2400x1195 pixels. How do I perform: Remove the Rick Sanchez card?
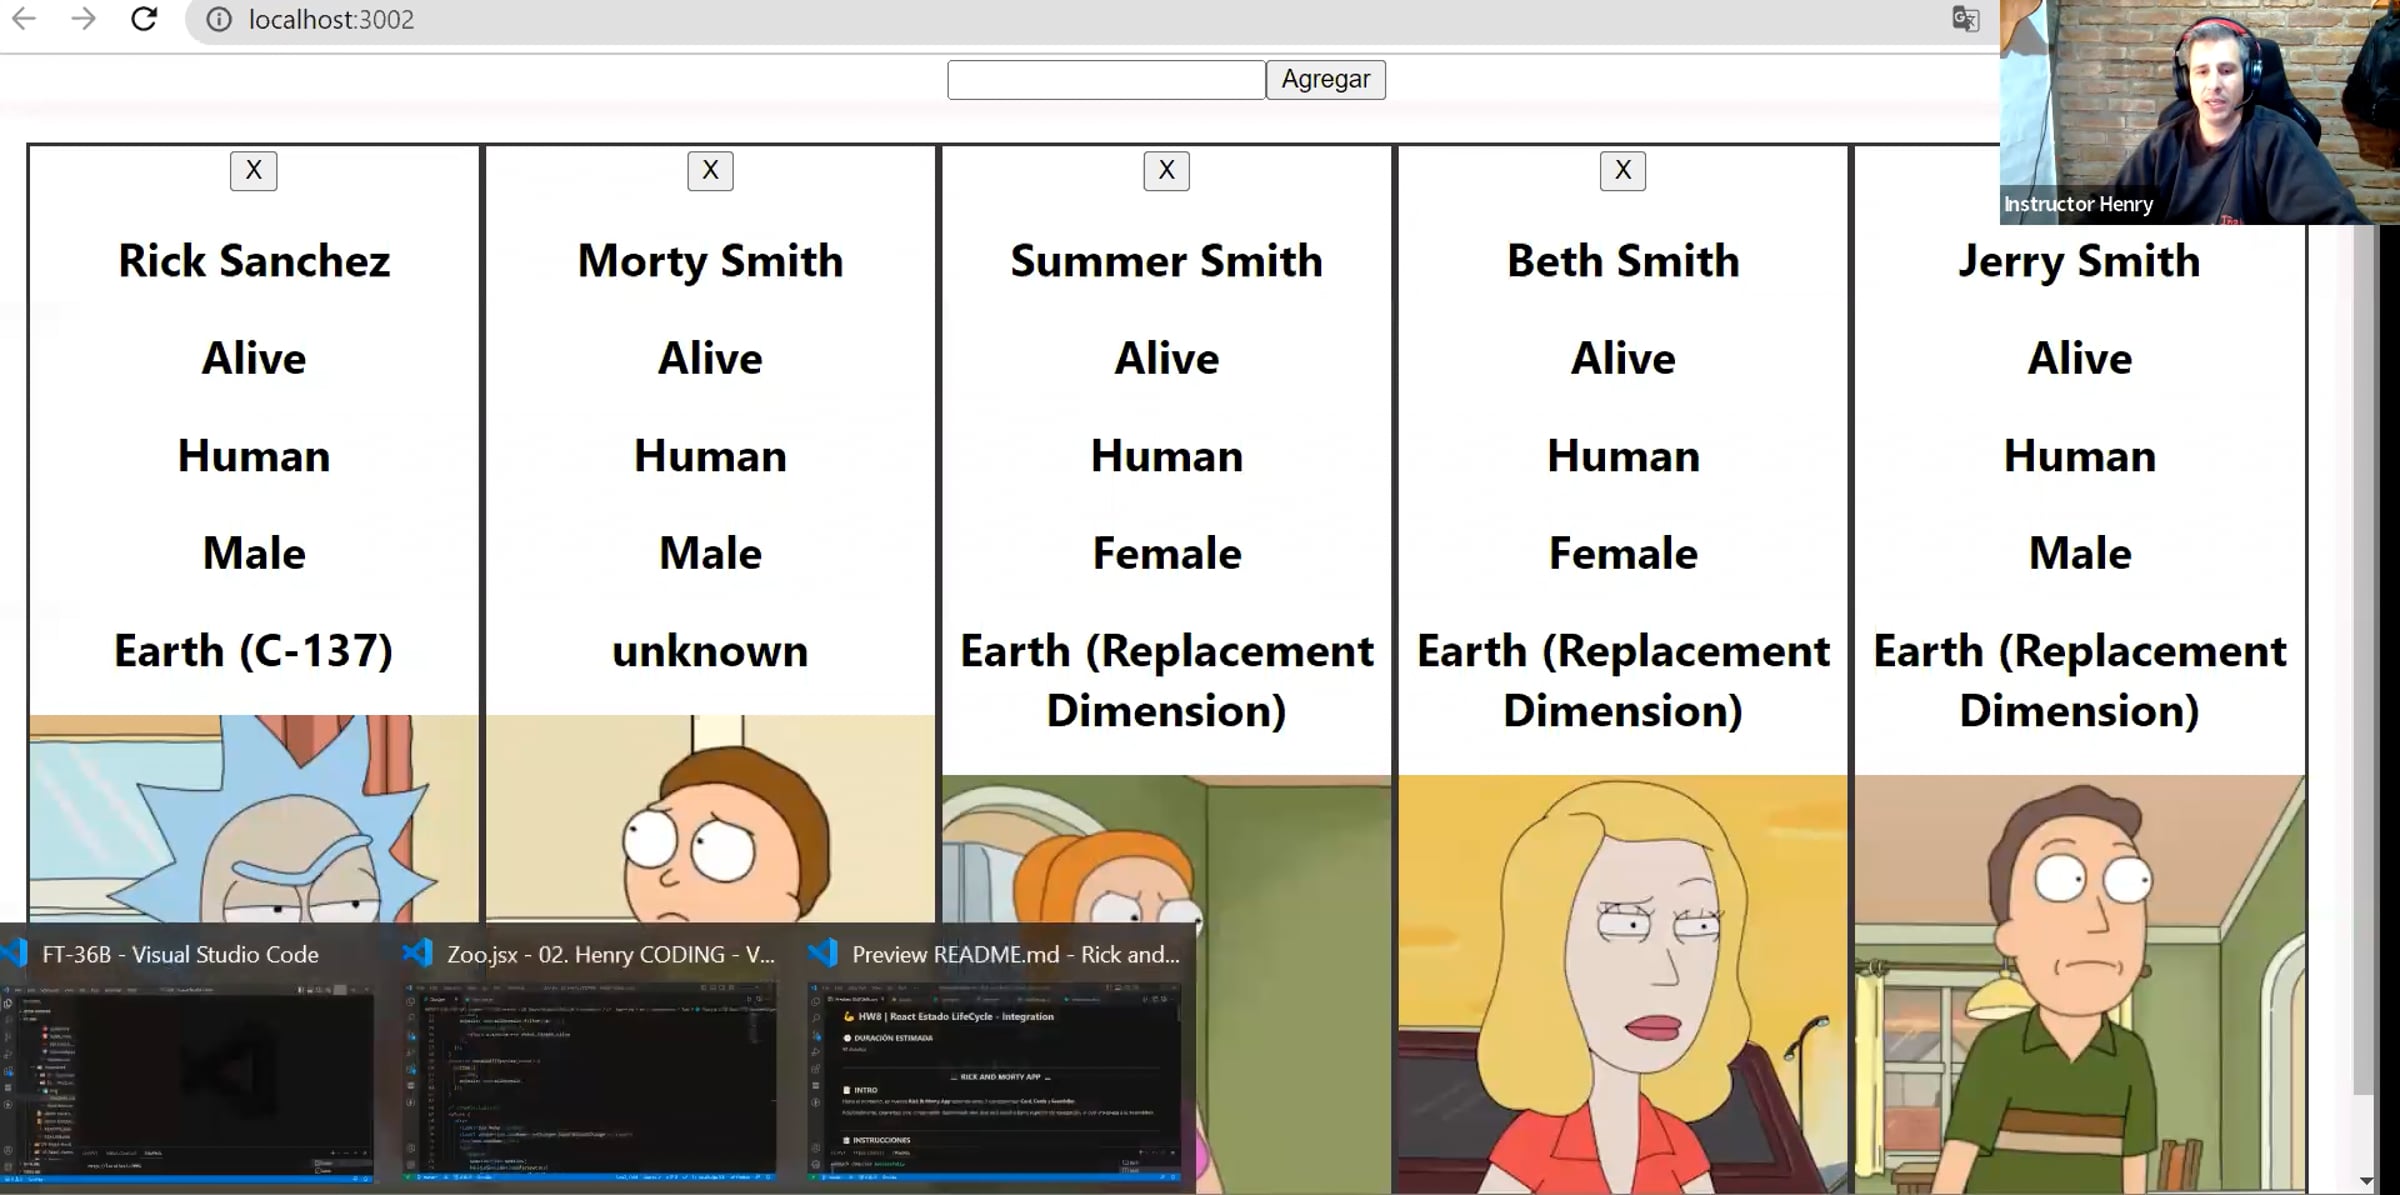tap(253, 171)
